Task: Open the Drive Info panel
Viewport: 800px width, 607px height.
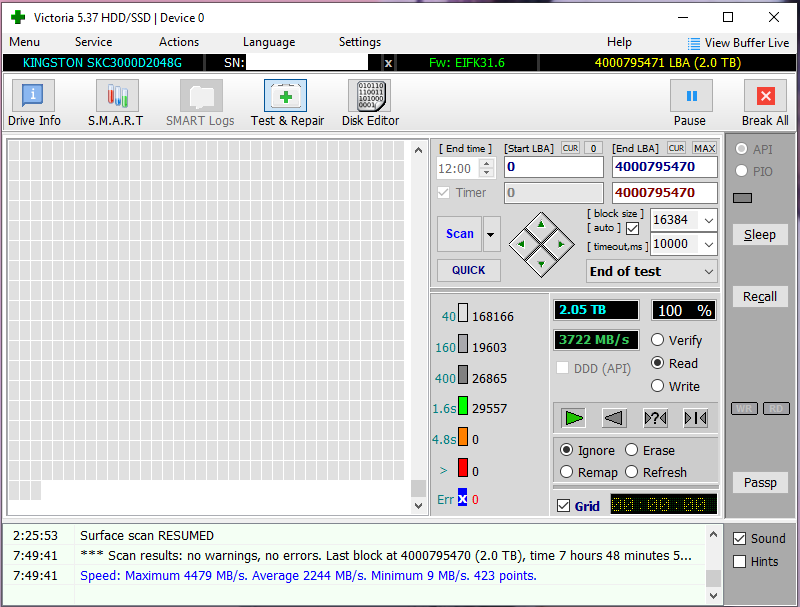Action: pos(34,104)
